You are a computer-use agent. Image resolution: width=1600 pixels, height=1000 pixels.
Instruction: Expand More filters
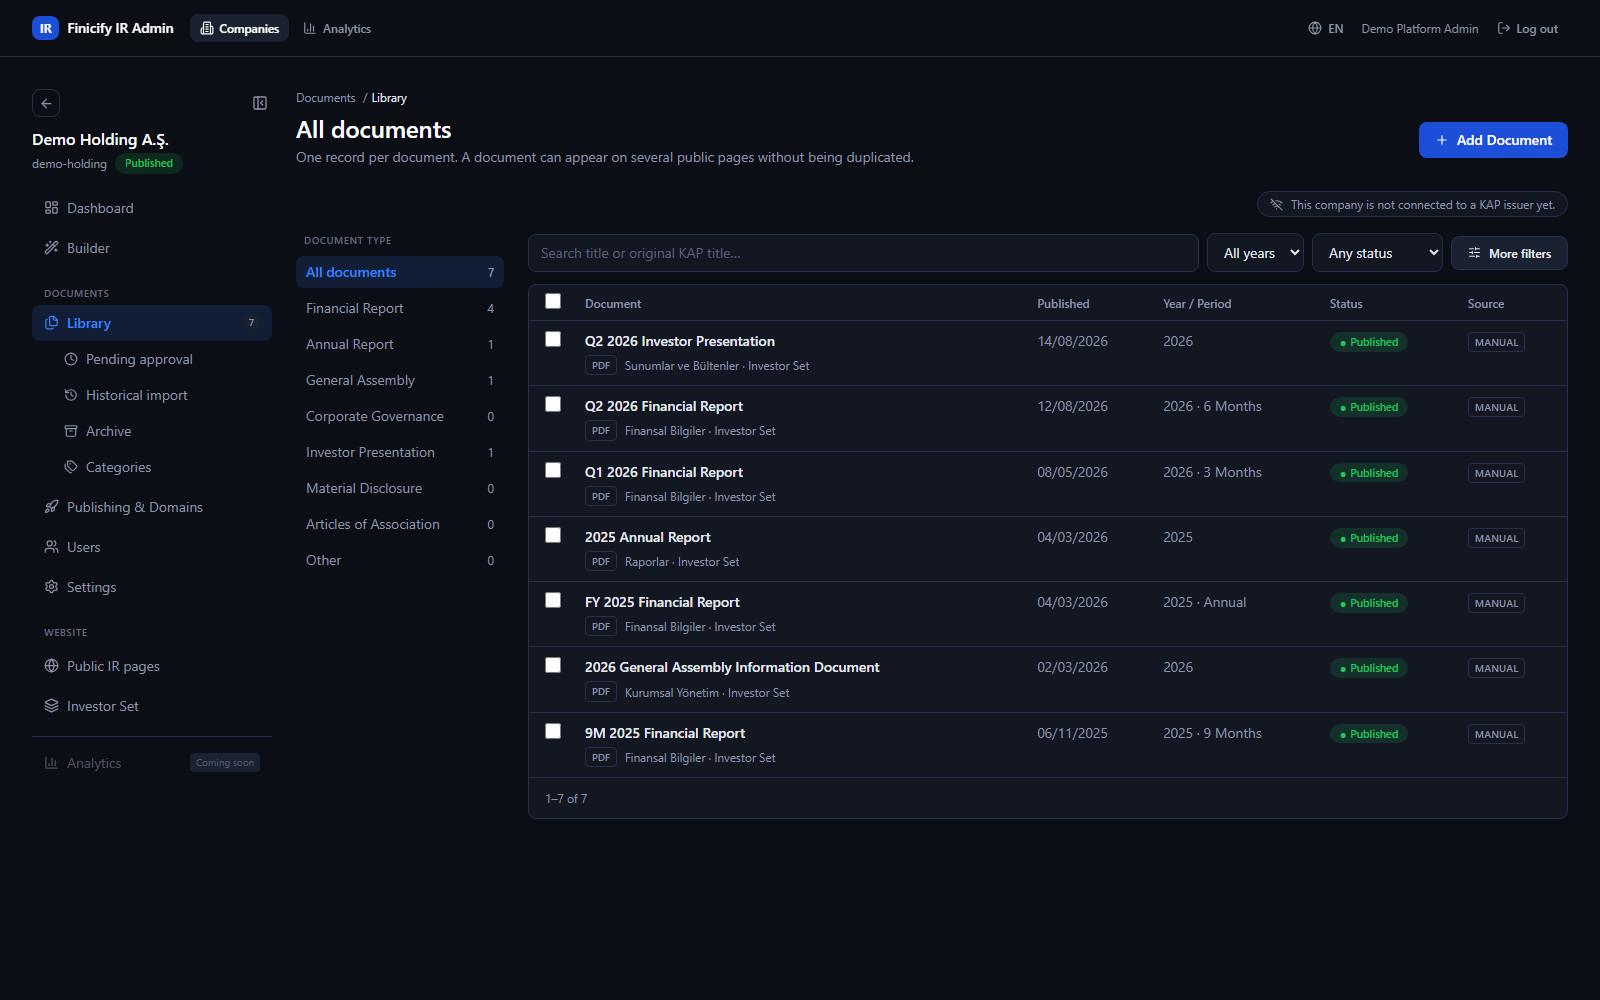pos(1509,253)
